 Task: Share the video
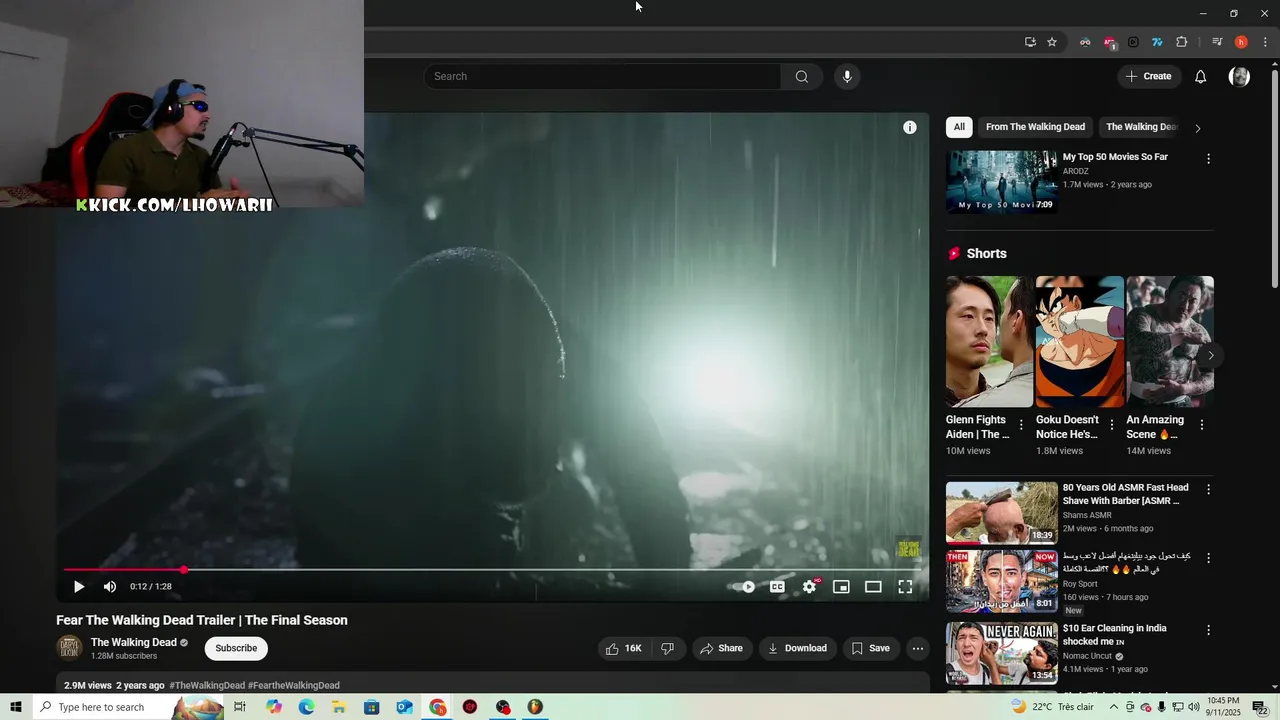pyautogui.click(x=722, y=648)
